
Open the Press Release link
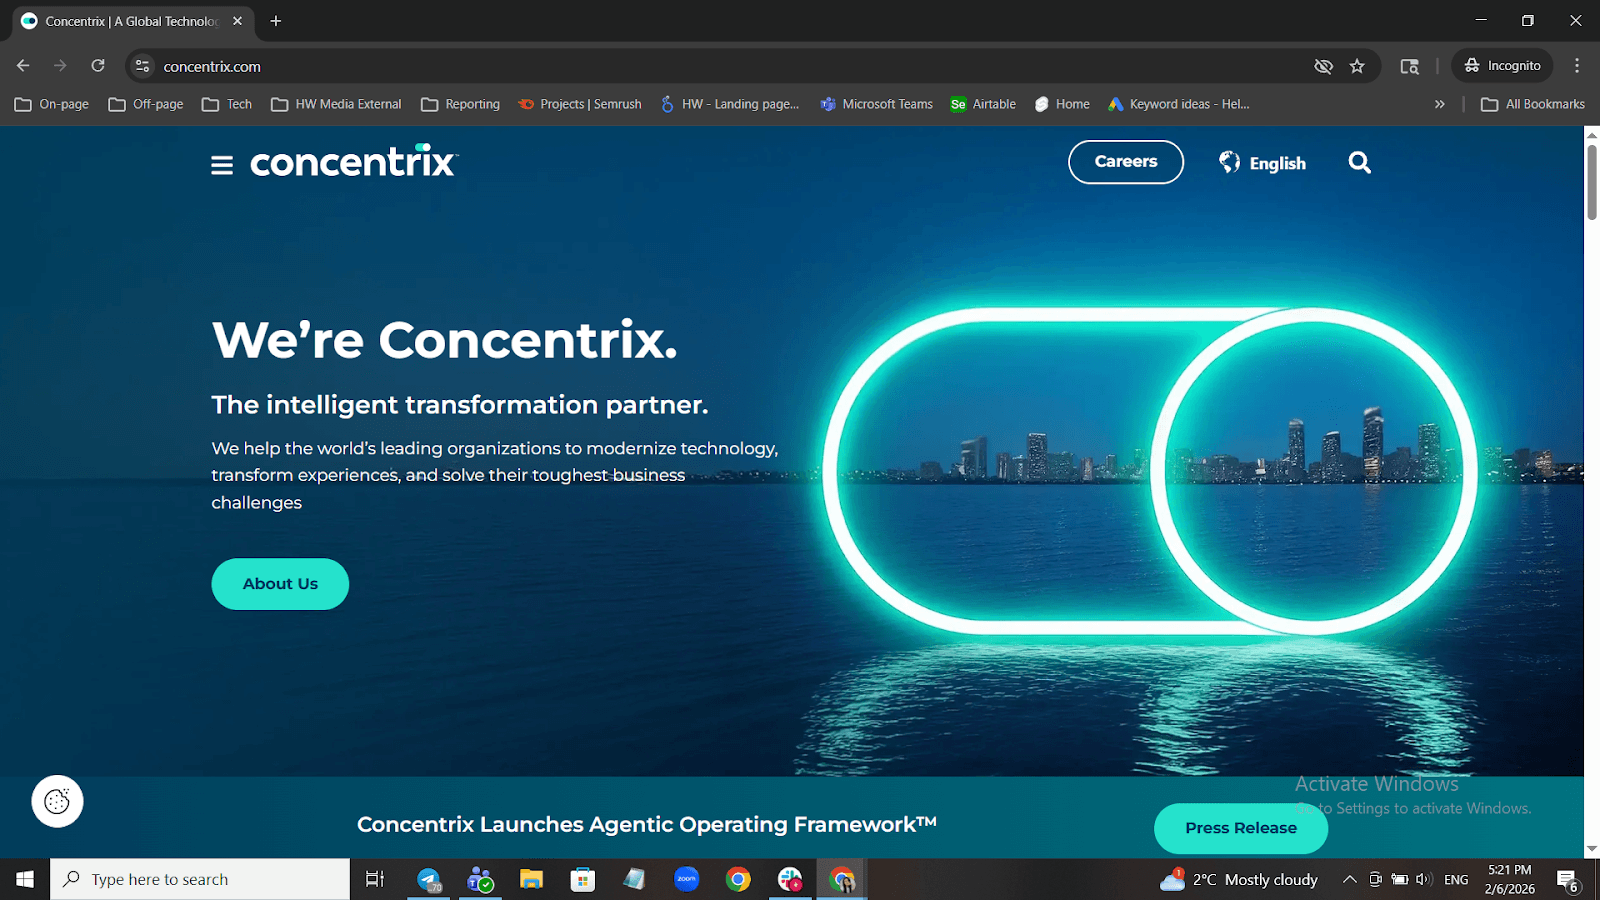[1240, 828]
